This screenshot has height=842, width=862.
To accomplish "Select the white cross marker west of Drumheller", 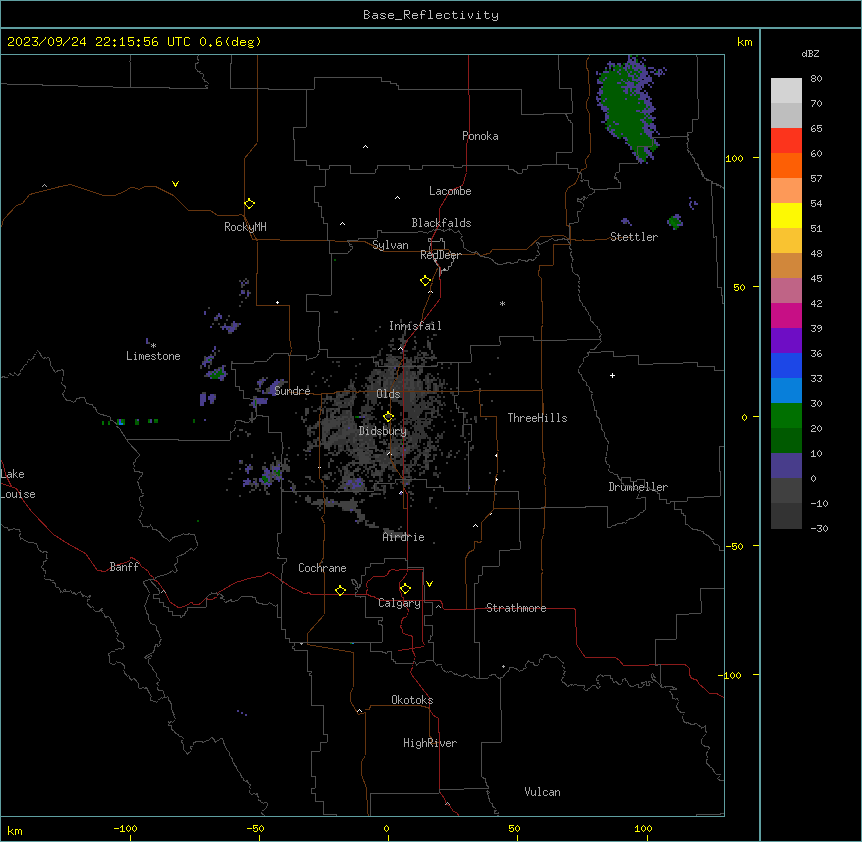I will point(612,375).
